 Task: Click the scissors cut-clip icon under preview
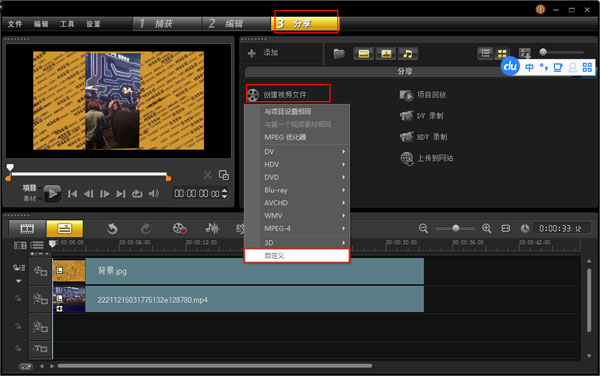(207, 175)
